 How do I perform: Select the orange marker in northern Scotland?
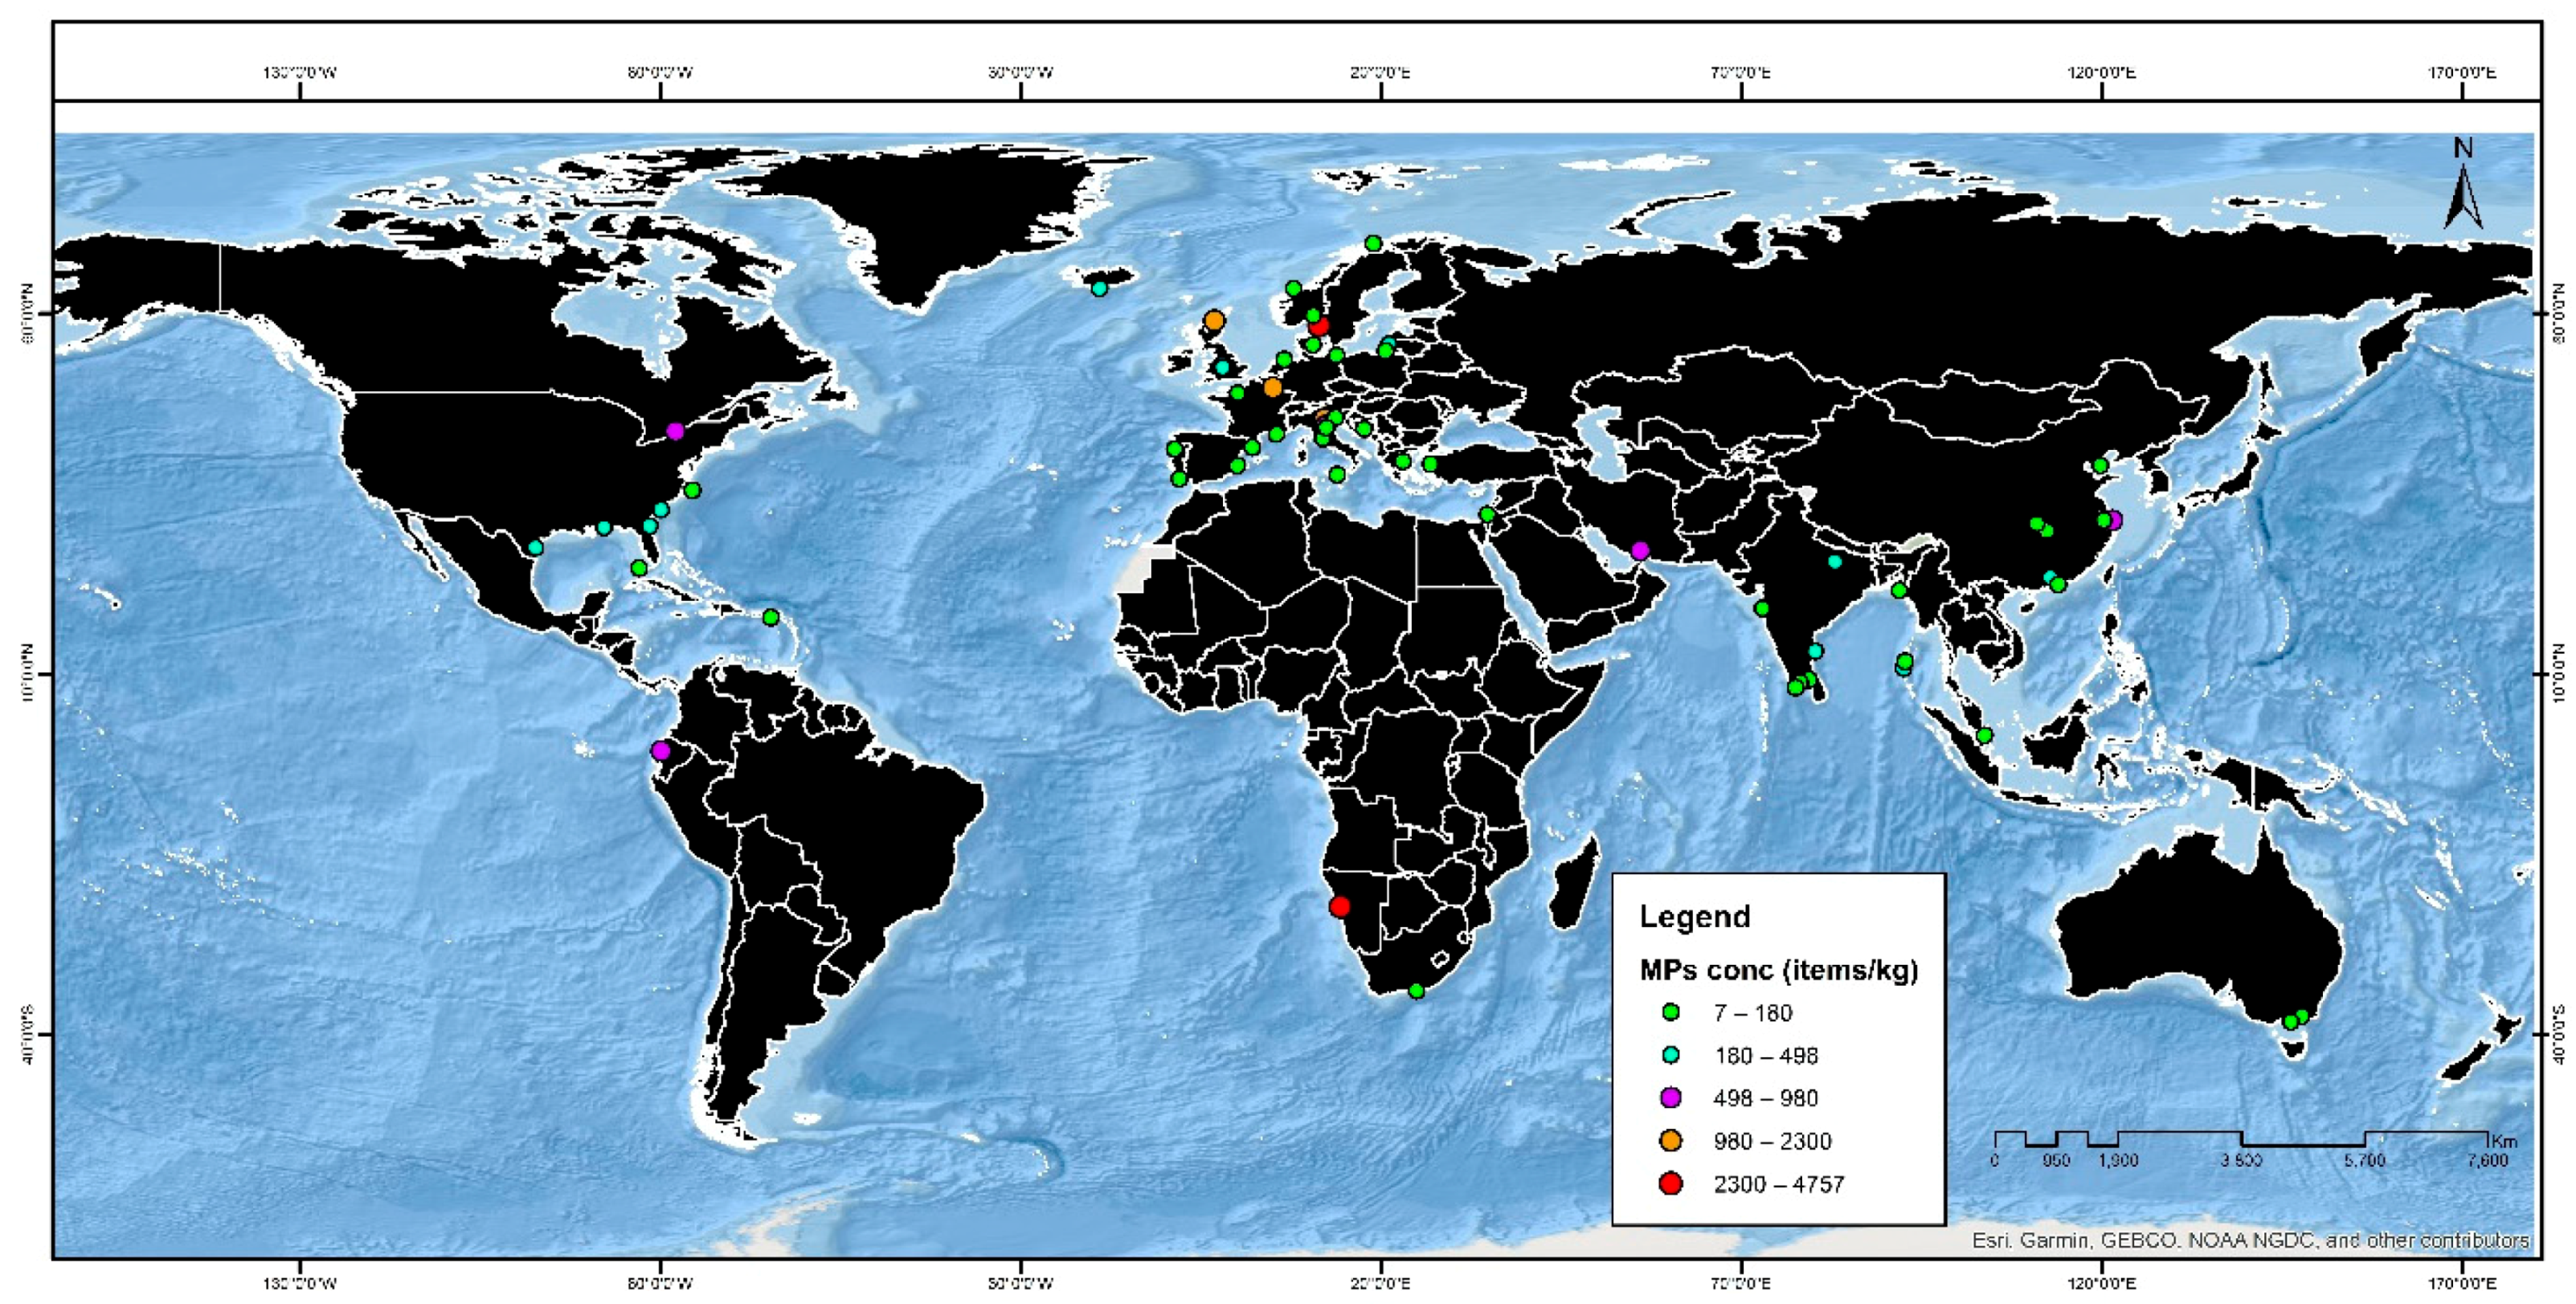(1214, 321)
